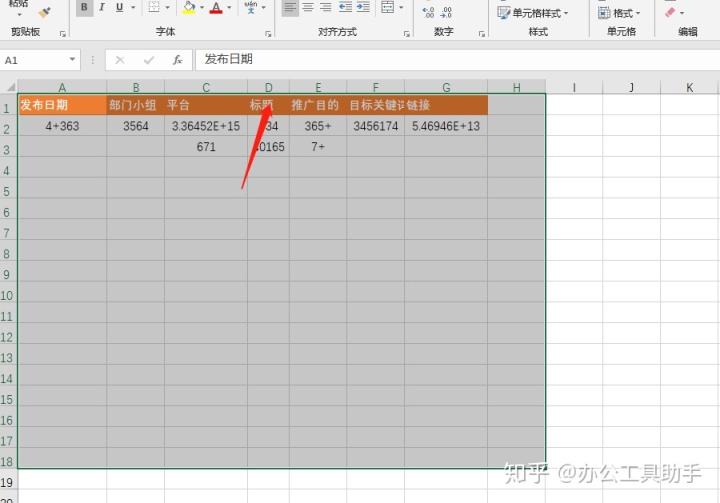Click the format painter brush
This screenshot has width=720, height=503.
coord(44,12)
